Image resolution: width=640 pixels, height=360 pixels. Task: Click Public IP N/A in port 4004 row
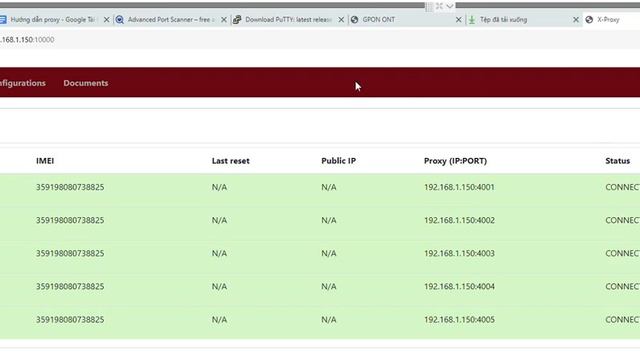329,287
